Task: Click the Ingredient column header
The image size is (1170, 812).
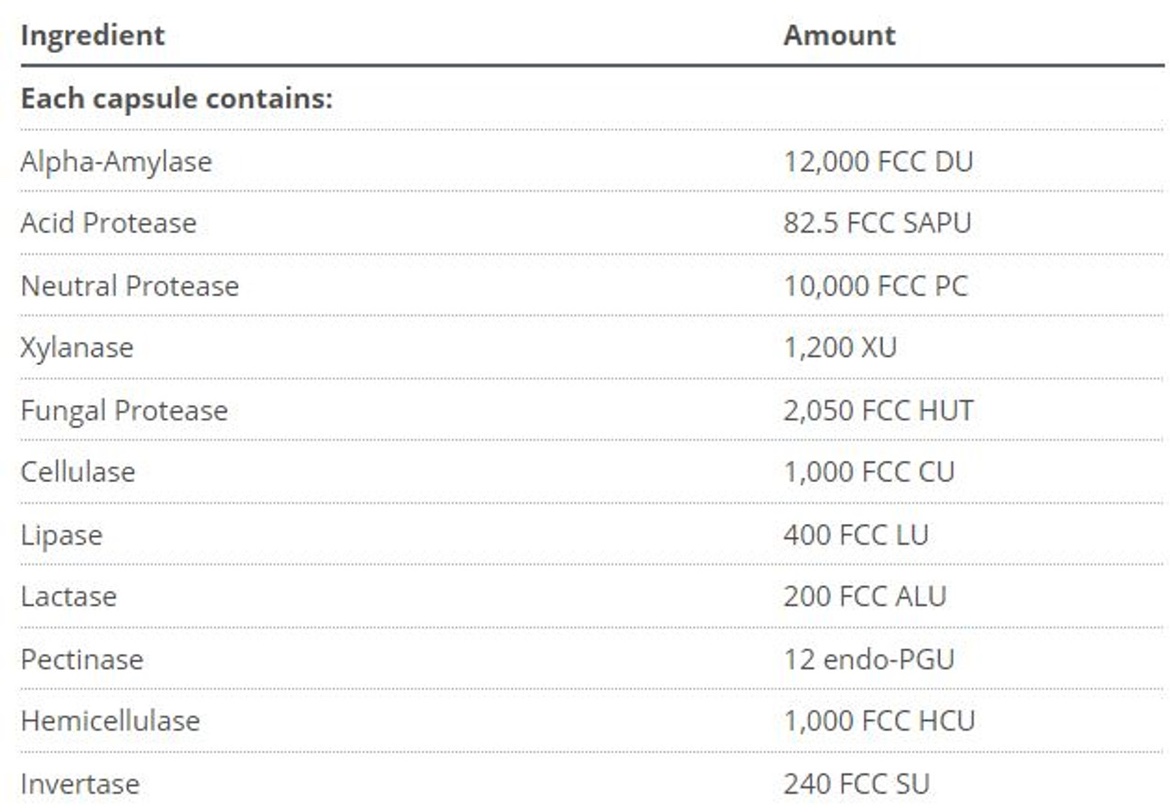Action: (x=93, y=36)
